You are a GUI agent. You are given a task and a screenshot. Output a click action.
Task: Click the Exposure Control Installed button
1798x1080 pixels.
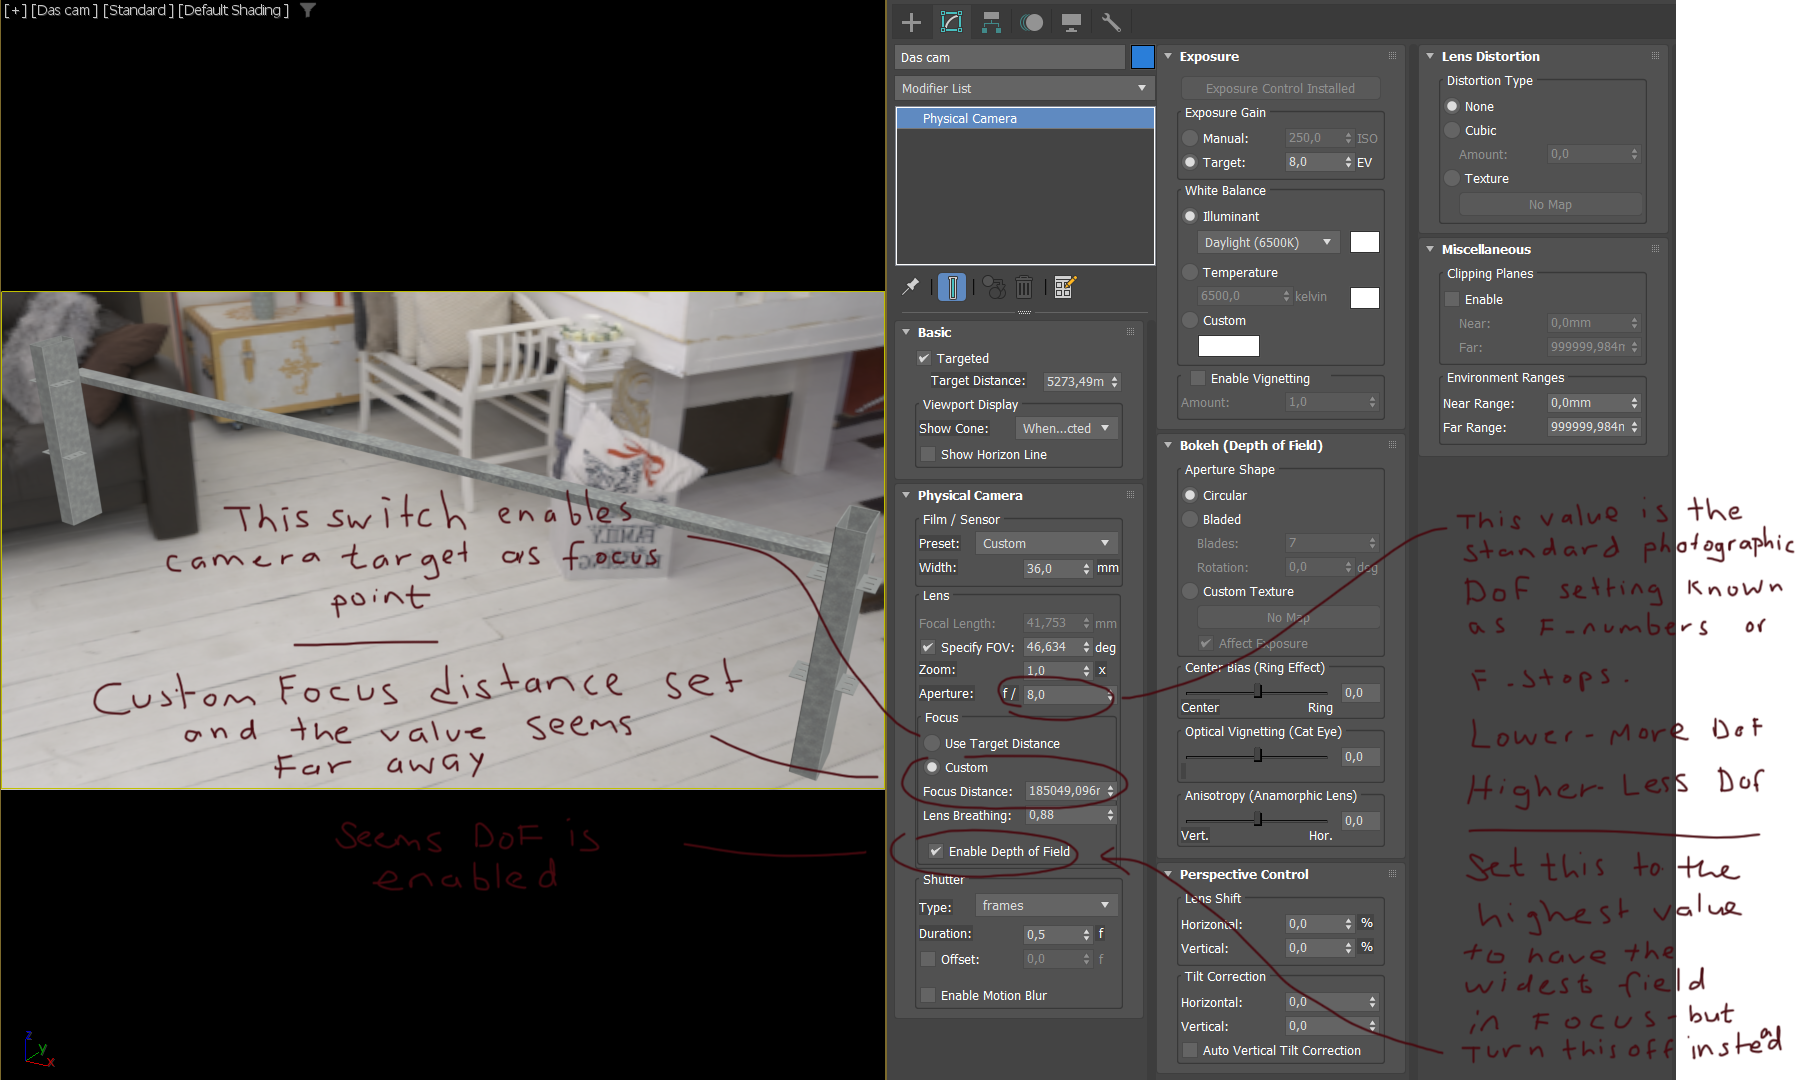pyautogui.click(x=1280, y=88)
